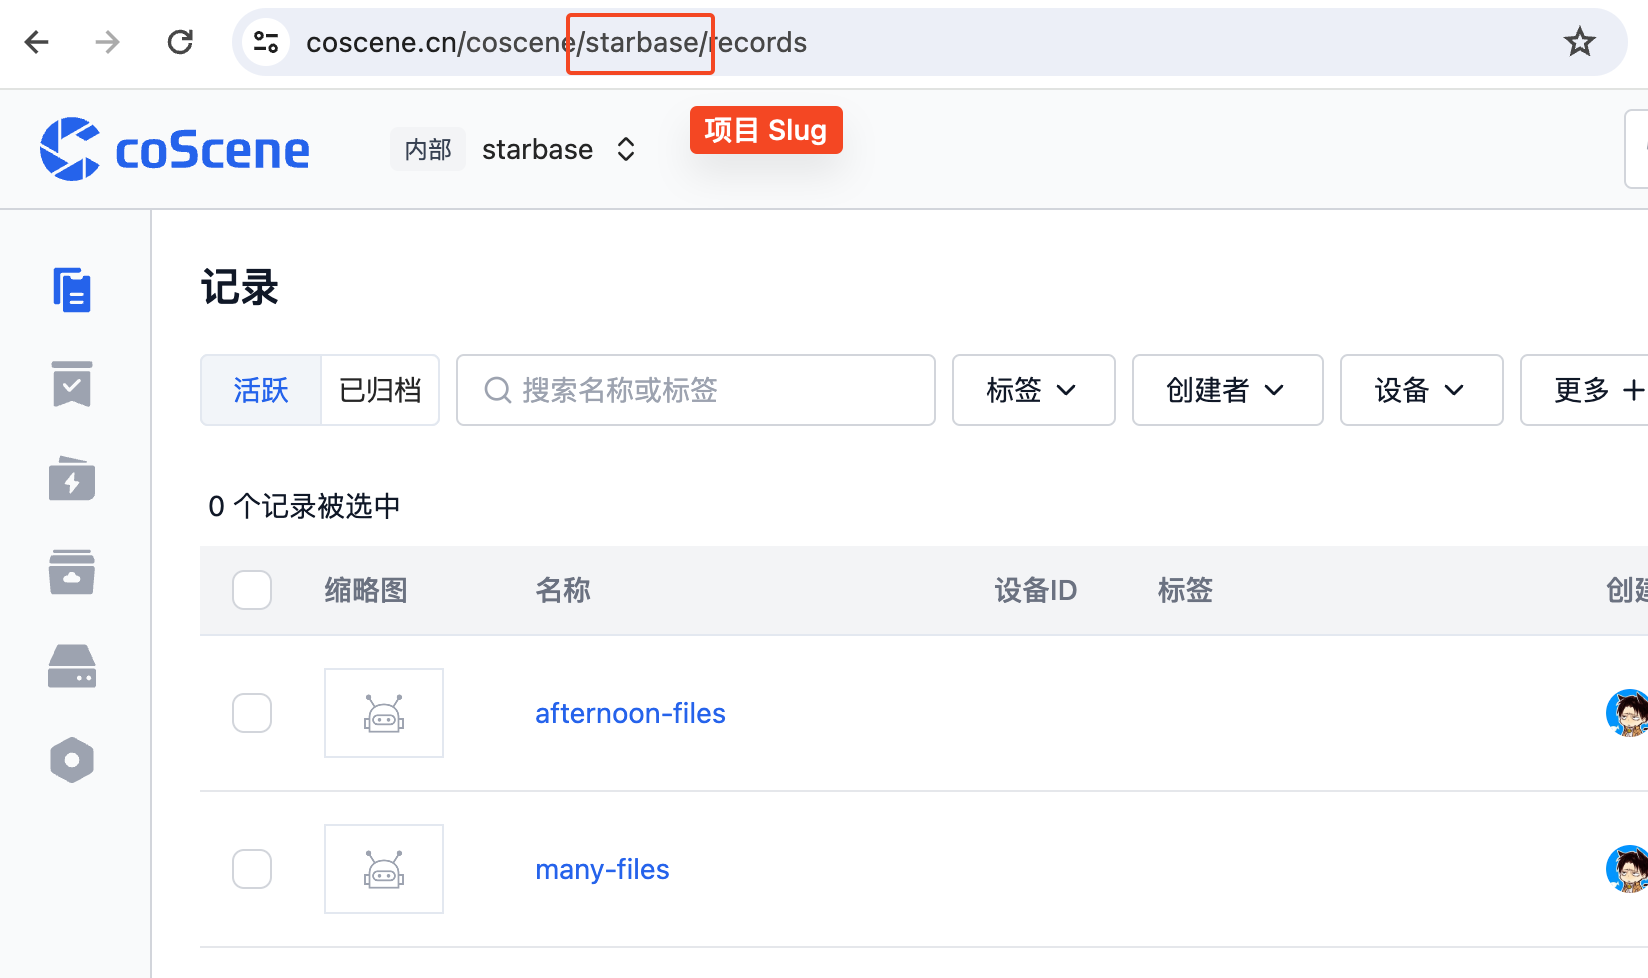1648x978 pixels.
Task: Click creator avatar in many-files row
Action: coord(1627,869)
